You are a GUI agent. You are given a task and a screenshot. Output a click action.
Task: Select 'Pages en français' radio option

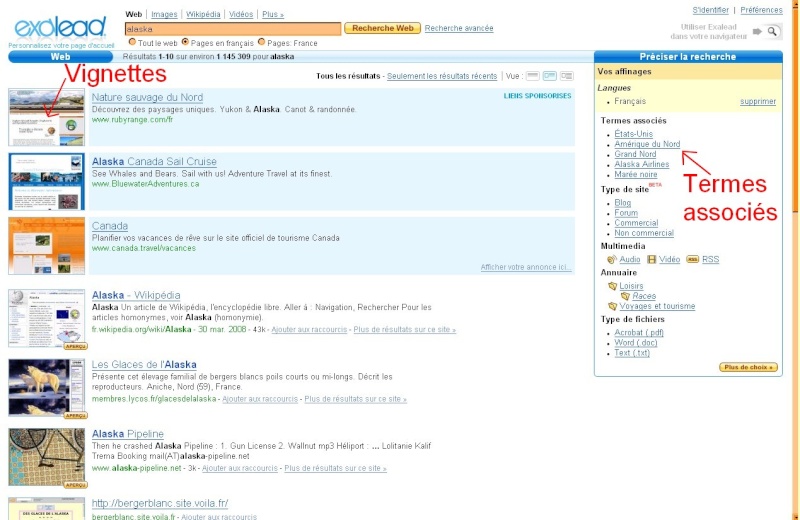click(x=185, y=42)
